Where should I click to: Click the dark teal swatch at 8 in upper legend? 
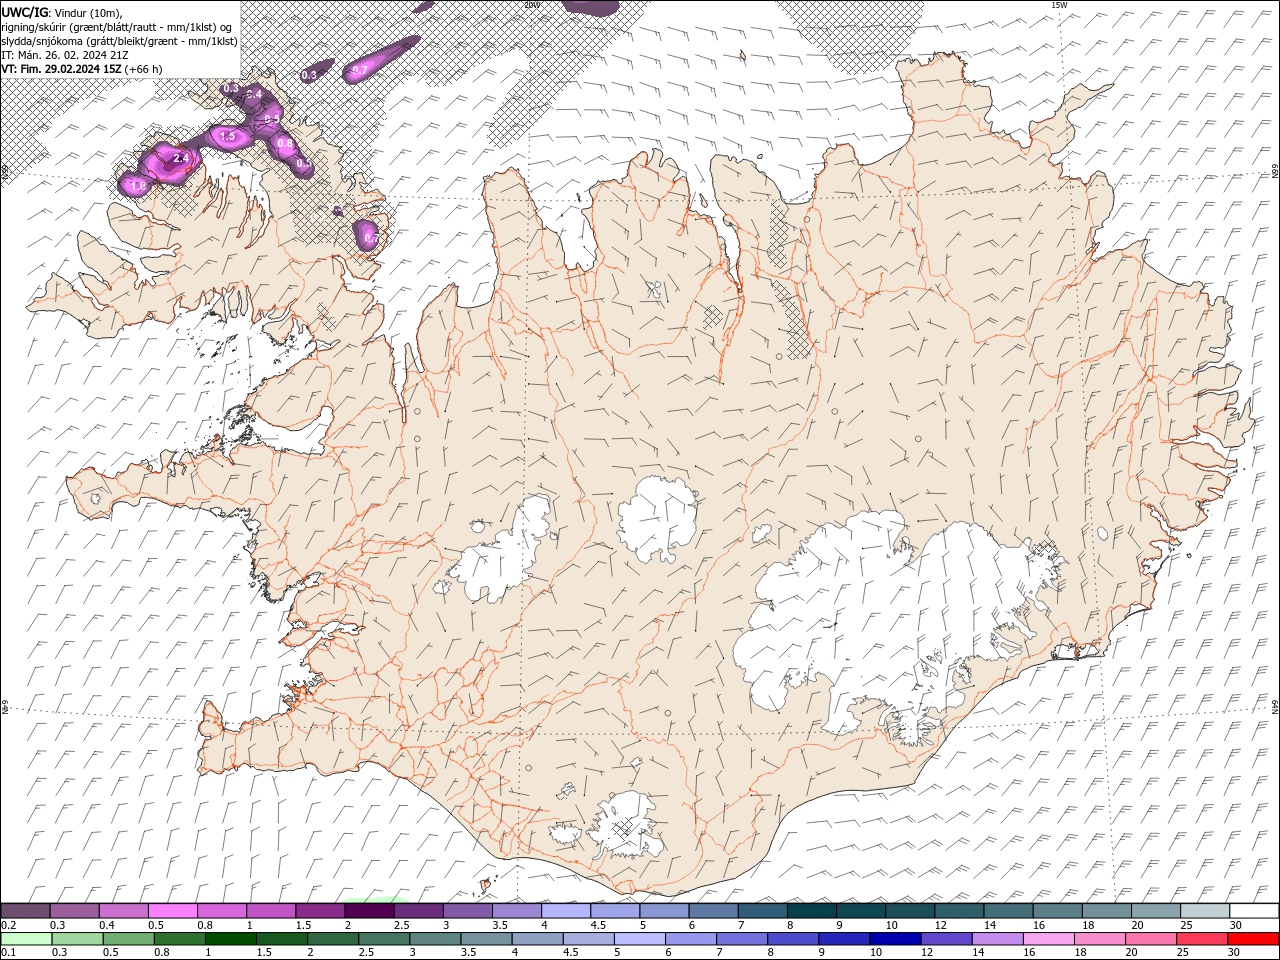tap(812, 911)
